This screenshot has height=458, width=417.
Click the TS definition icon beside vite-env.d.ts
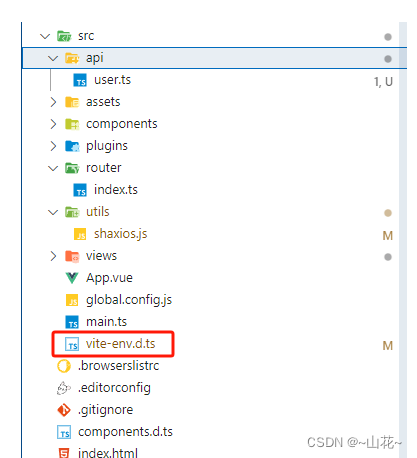[72, 344]
